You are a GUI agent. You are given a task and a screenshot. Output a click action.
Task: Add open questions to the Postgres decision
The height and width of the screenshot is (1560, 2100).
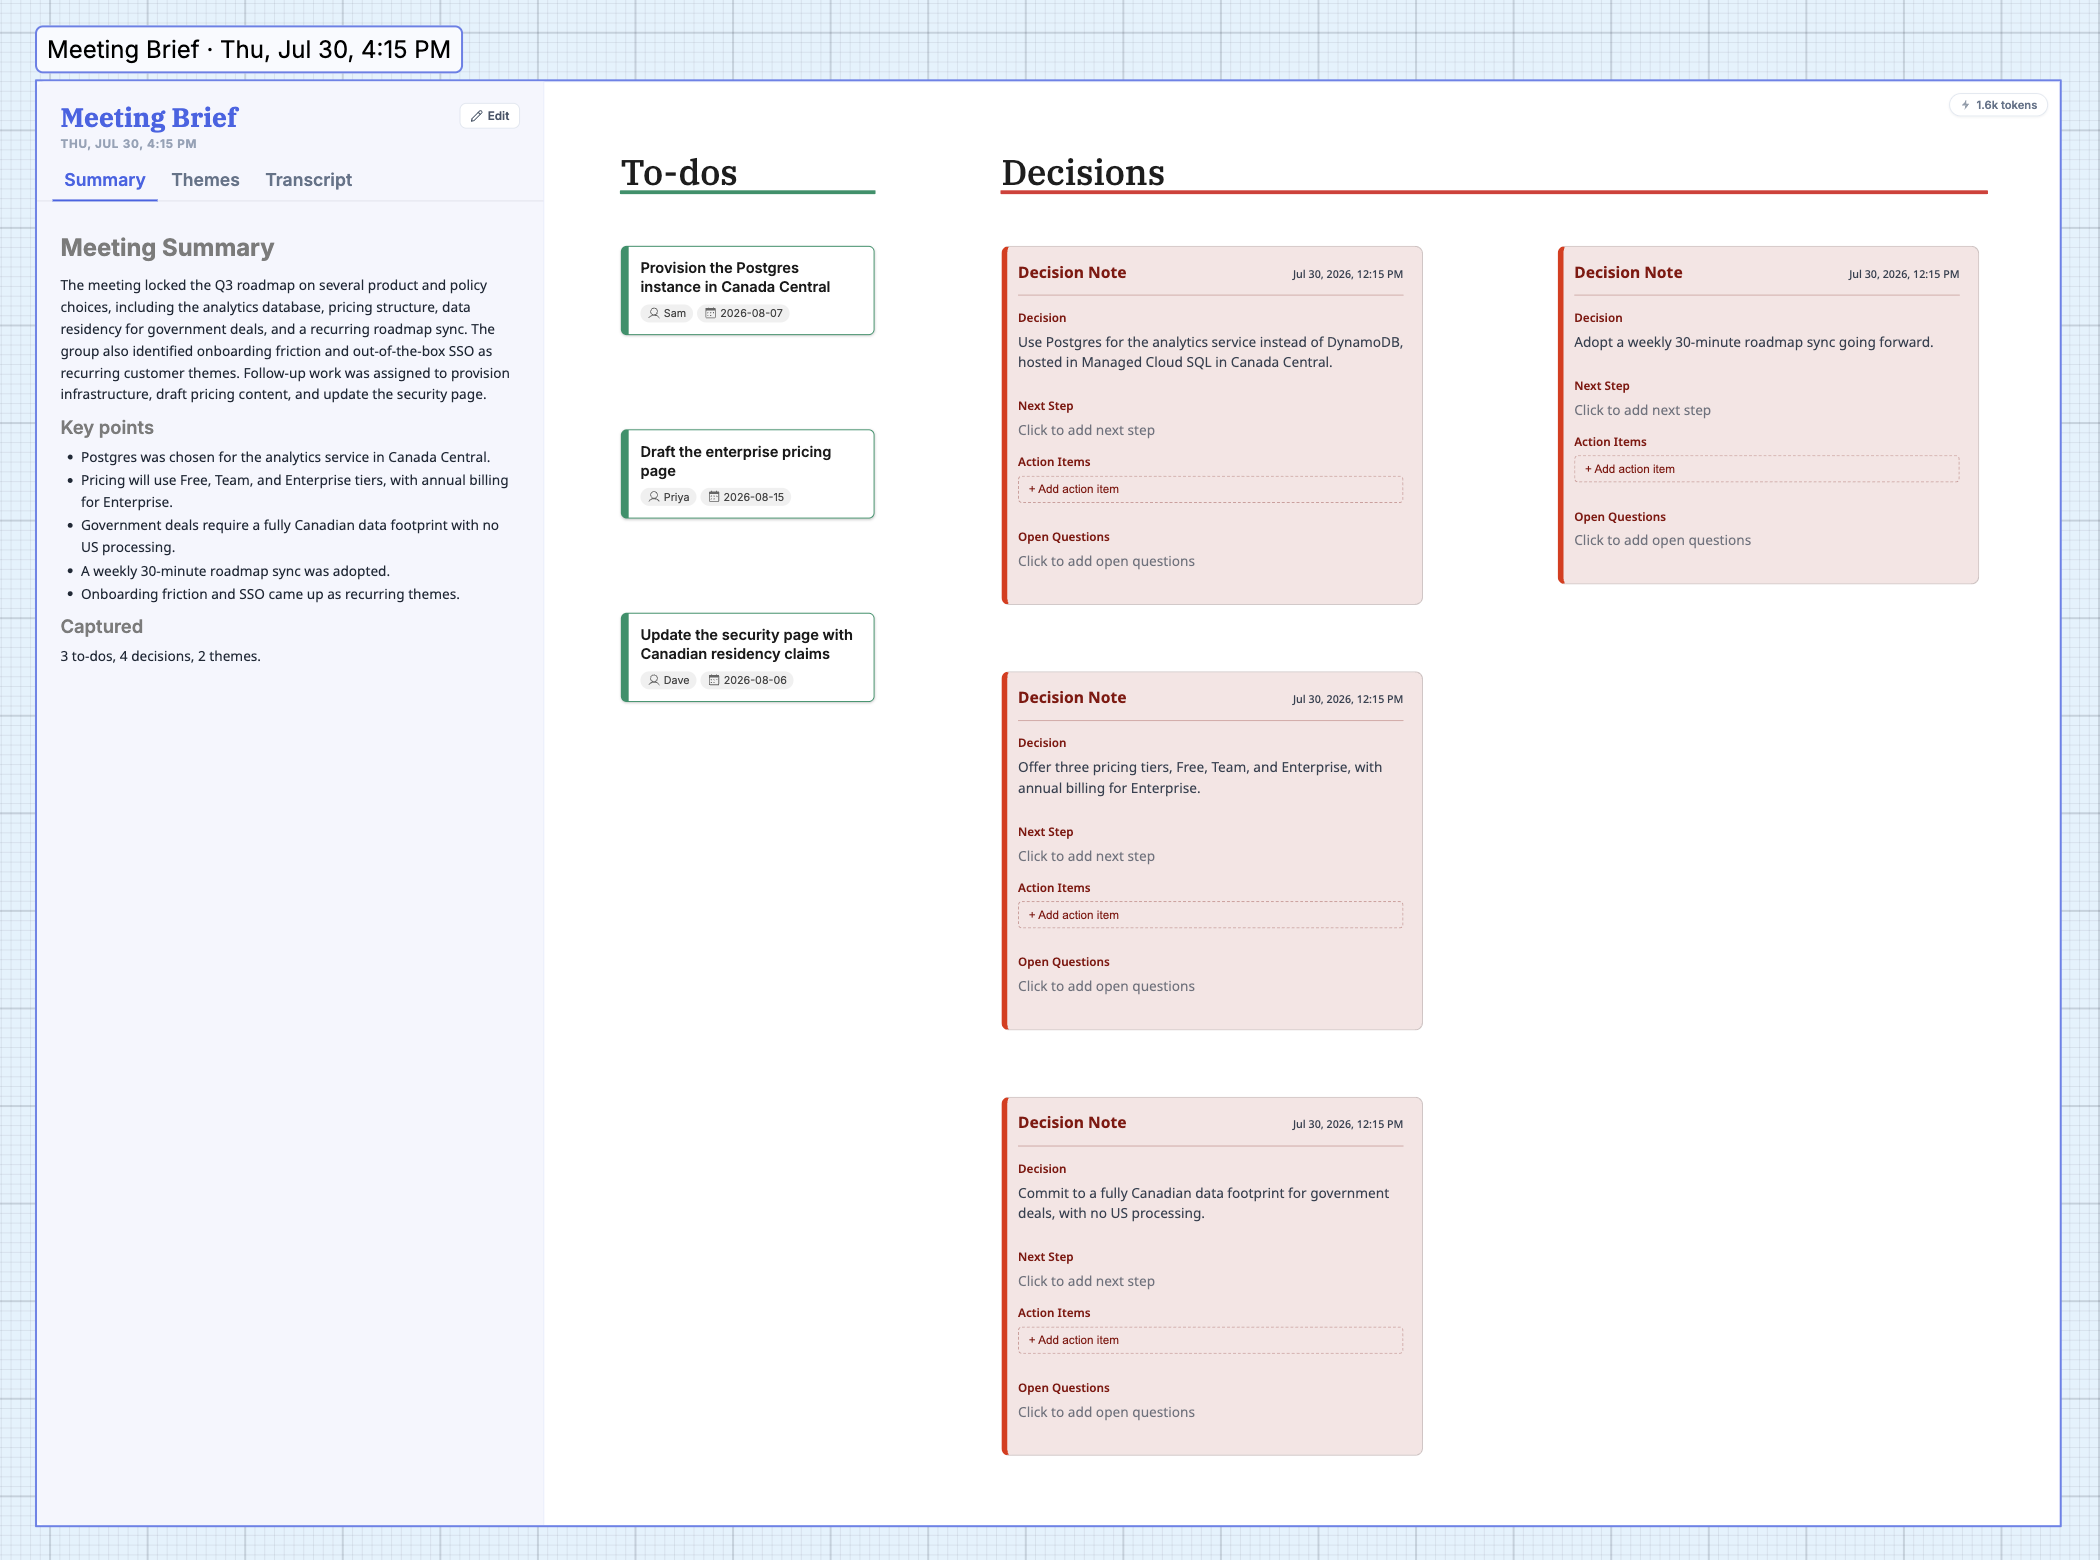pyautogui.click(x=1106, y=561)
